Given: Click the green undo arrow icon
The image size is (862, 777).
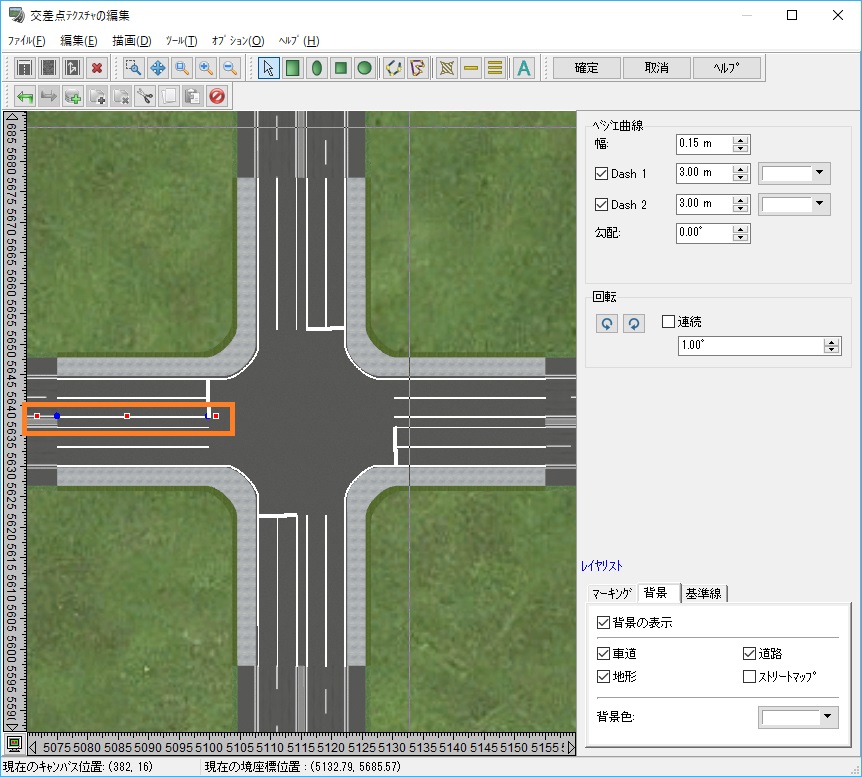Looking at the screenshot, I should [x=25, y=97].
